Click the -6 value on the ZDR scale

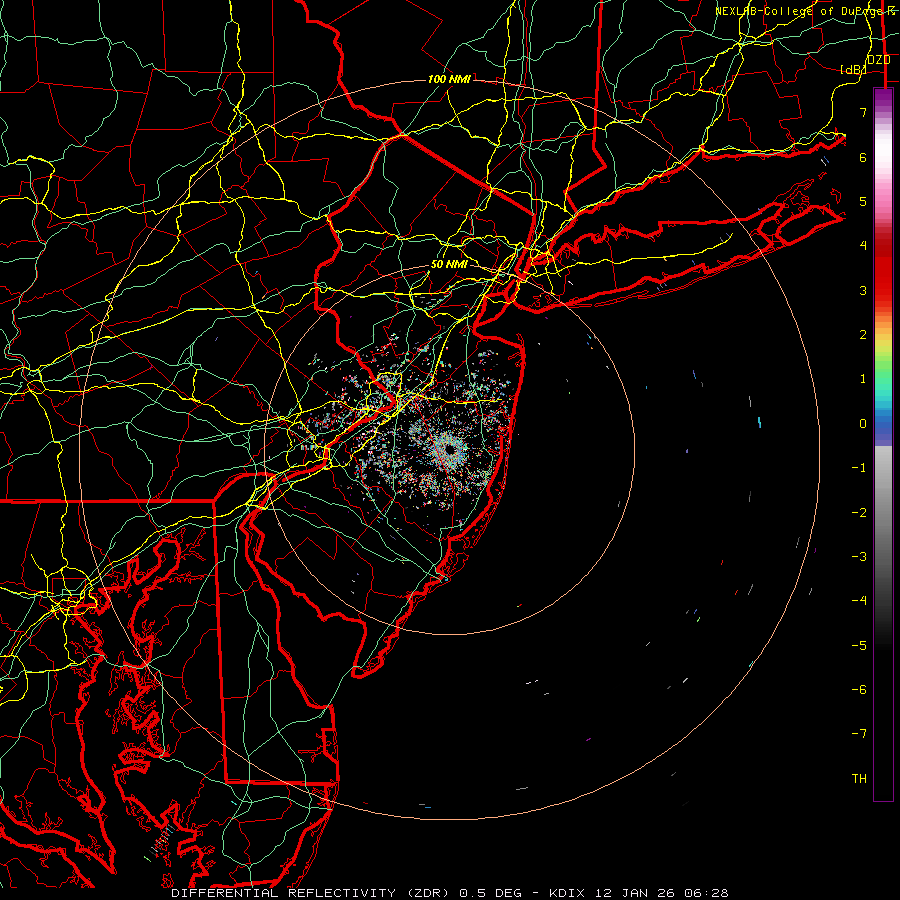(859, 690)
